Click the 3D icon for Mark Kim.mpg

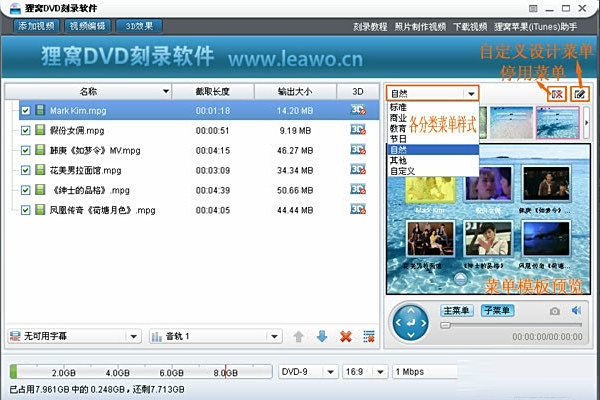358,110
